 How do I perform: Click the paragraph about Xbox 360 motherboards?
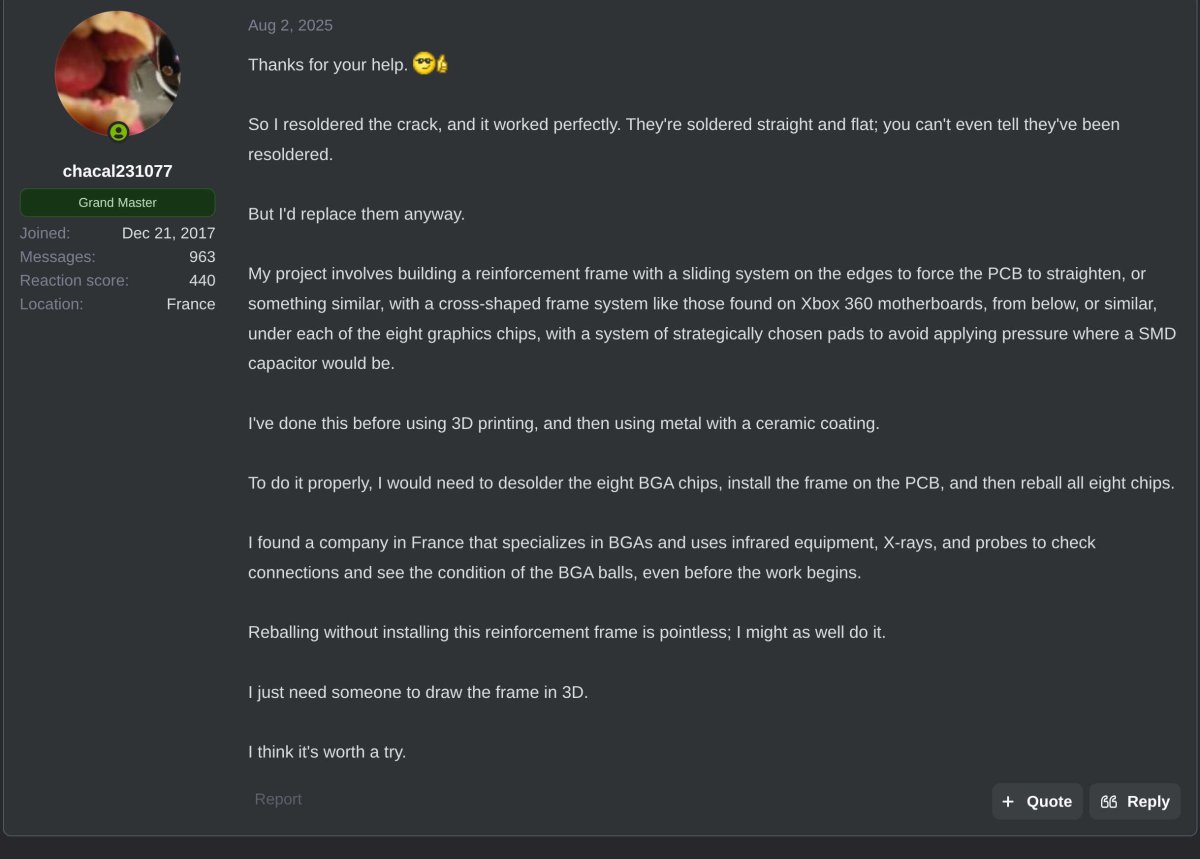712,318
